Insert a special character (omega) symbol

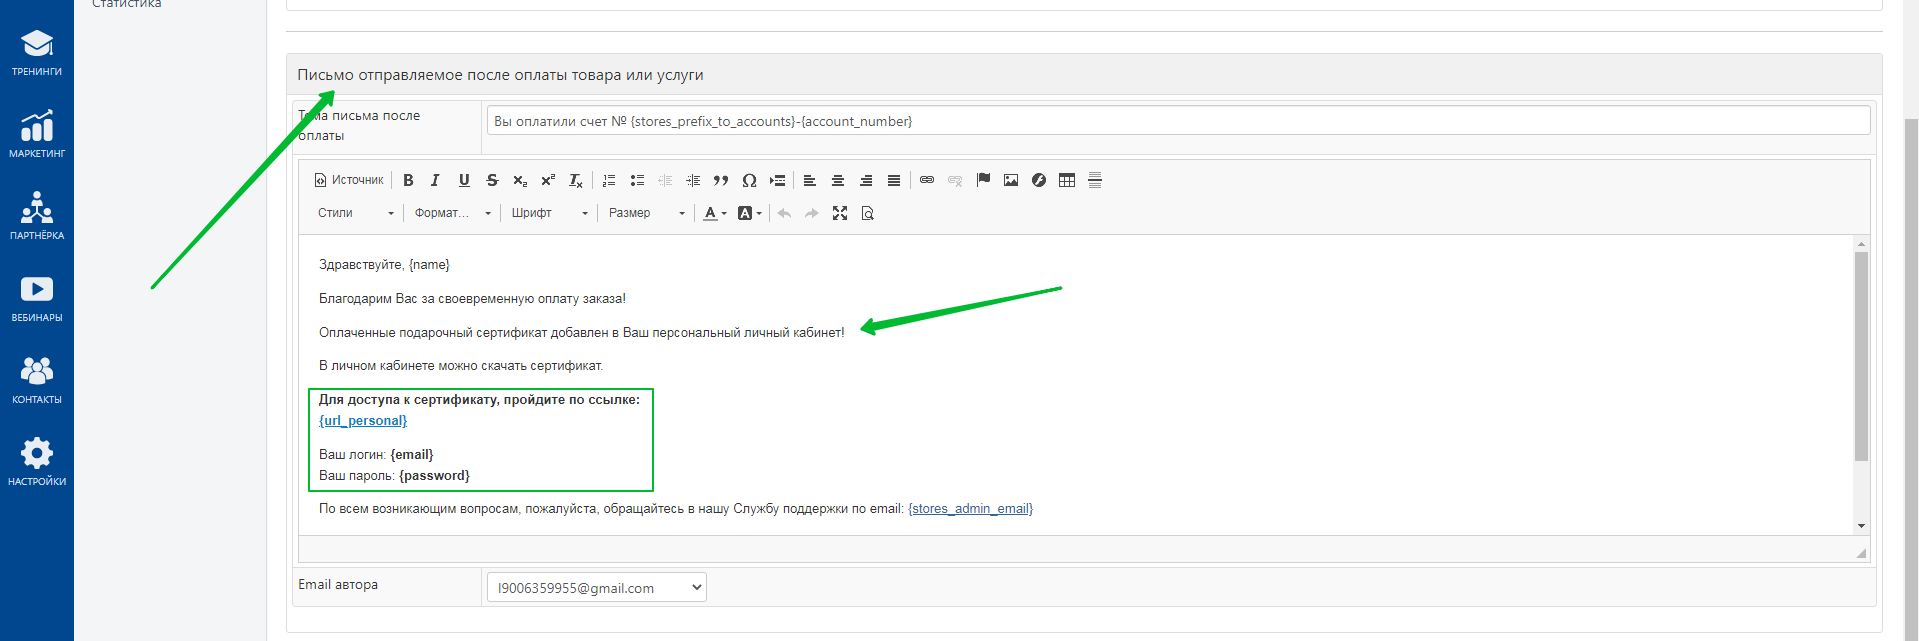(749, 180)
